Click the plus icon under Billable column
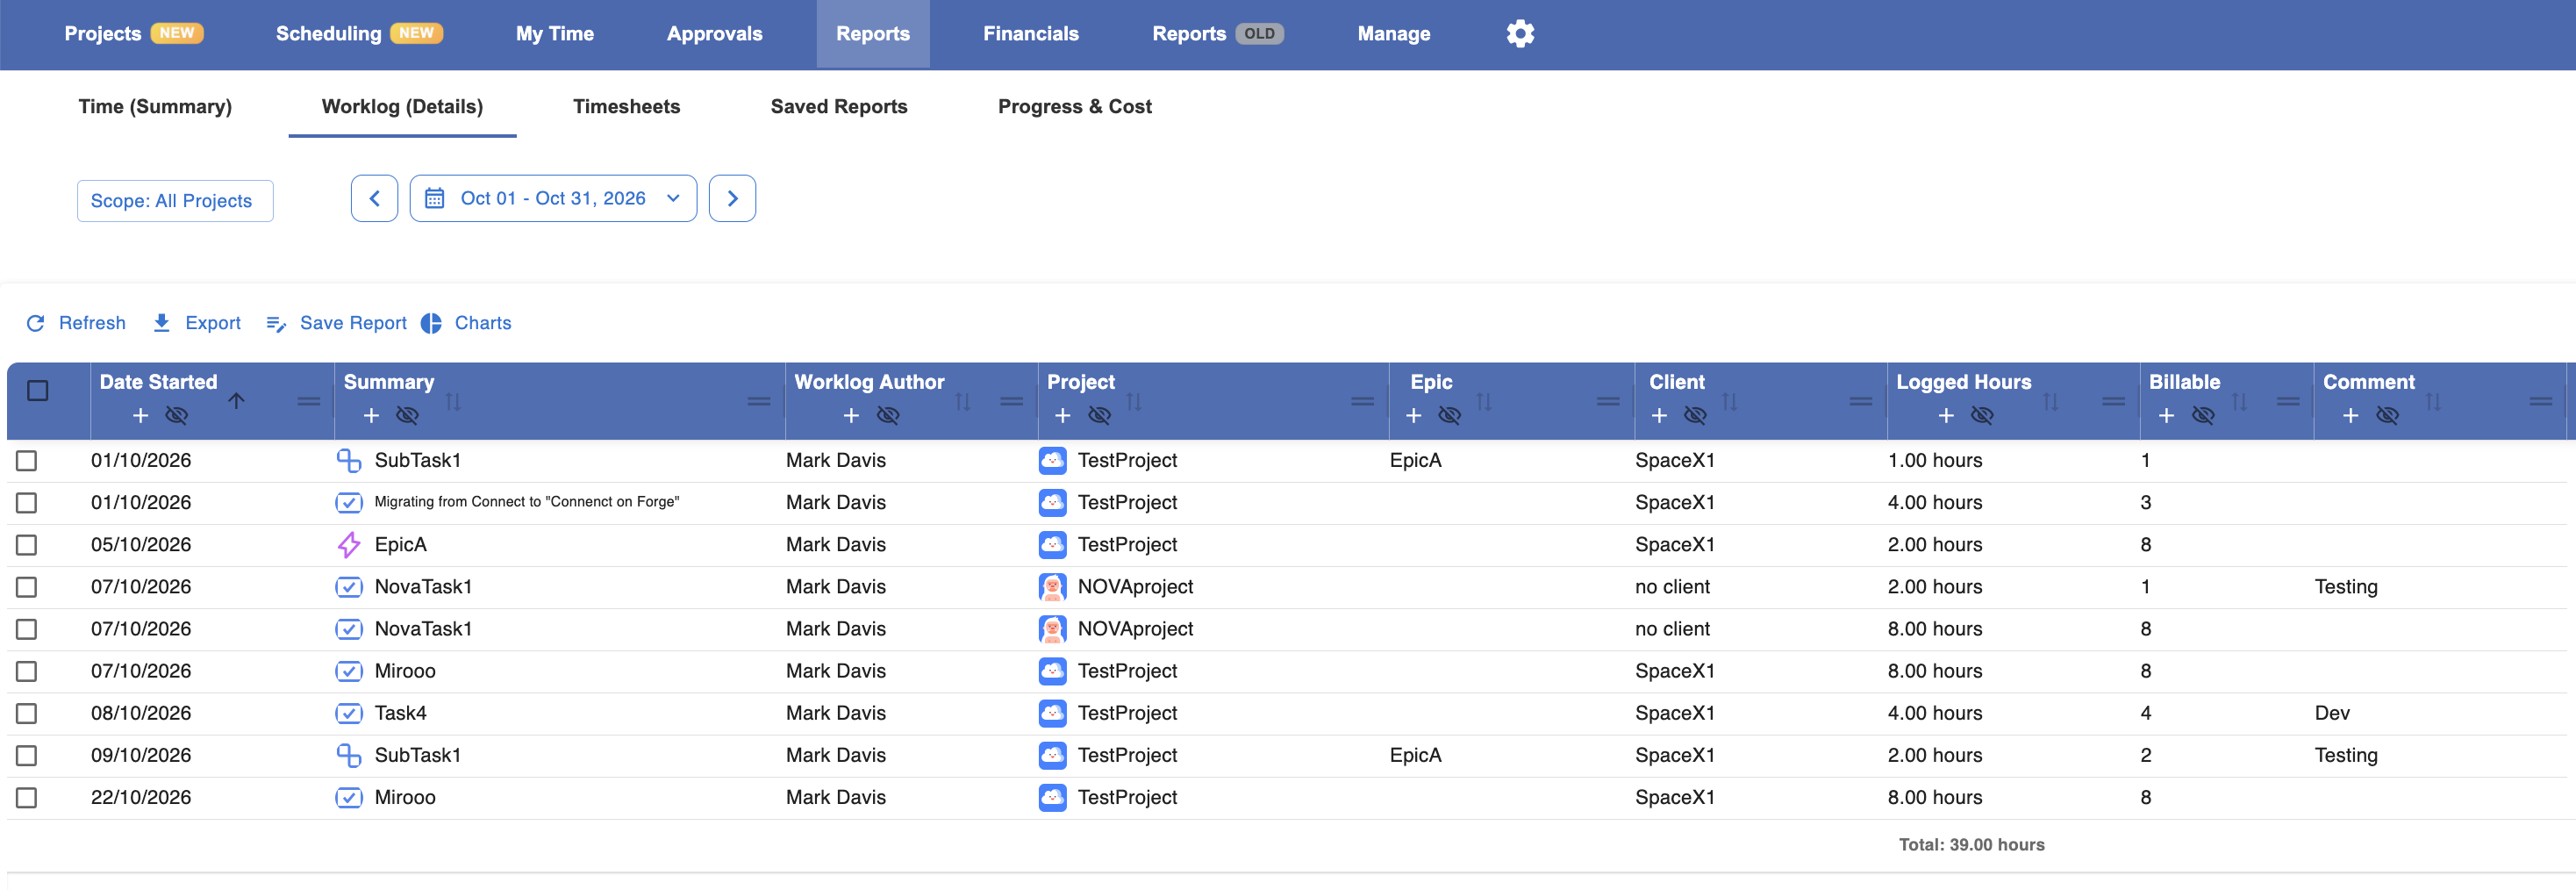2576x890 pixels. 2166,415
